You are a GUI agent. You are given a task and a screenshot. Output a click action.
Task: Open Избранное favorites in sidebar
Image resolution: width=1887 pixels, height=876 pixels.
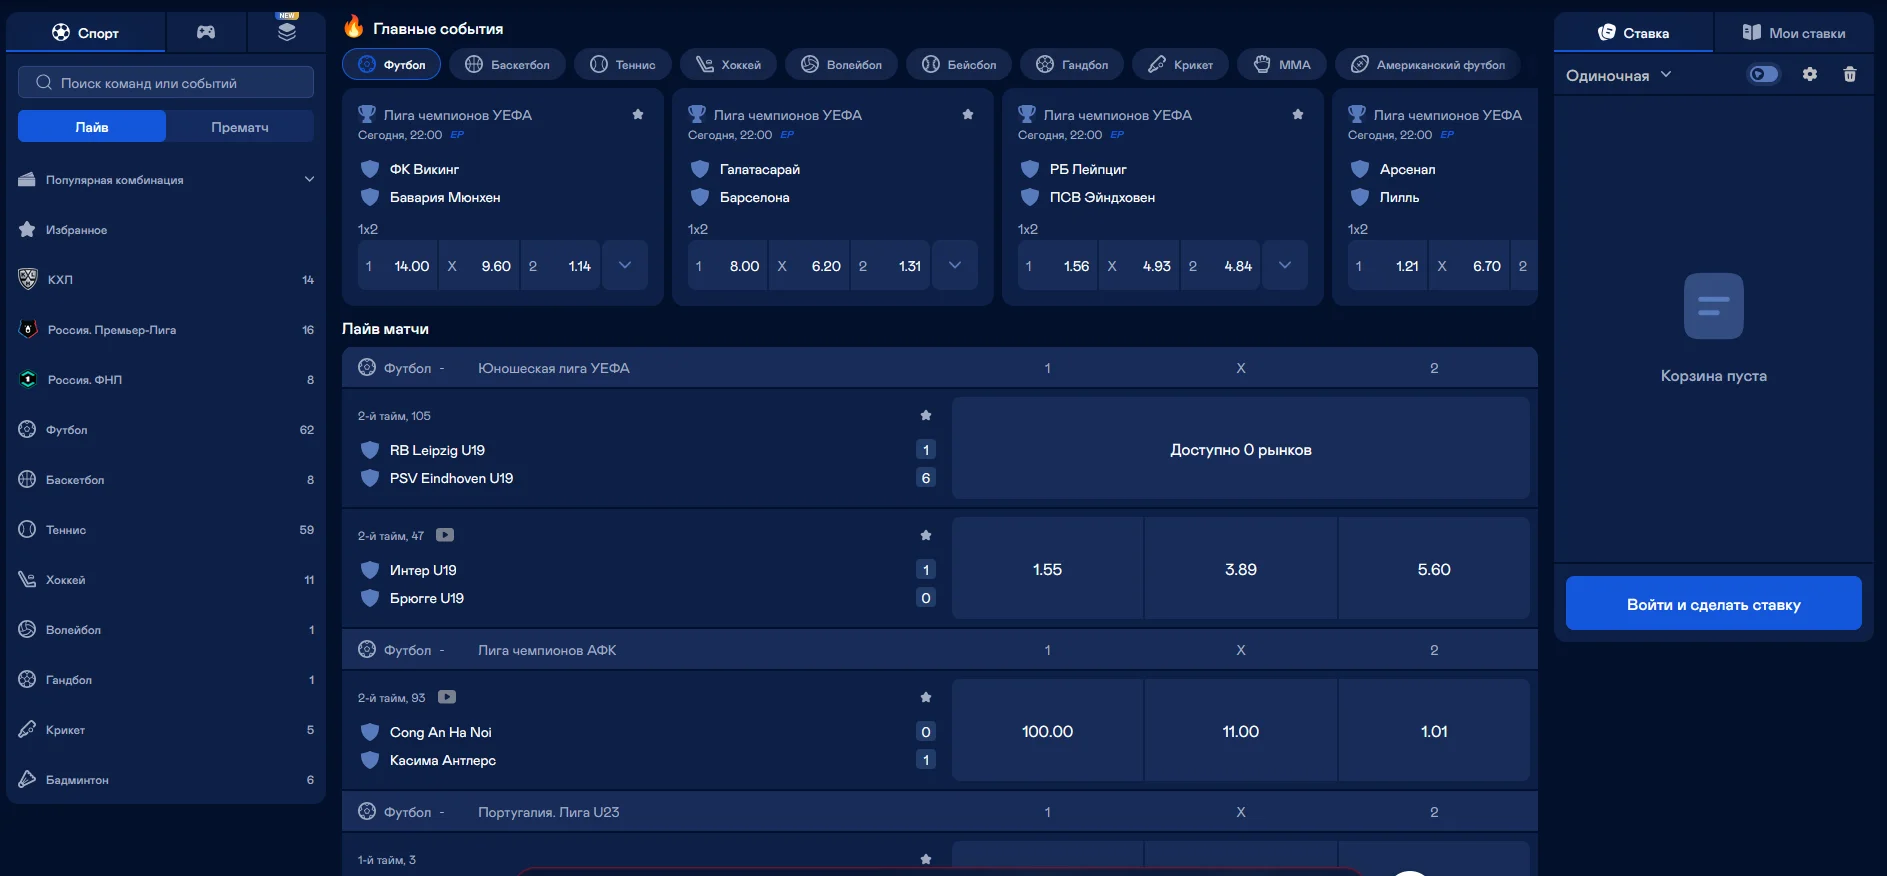[166, 230]
